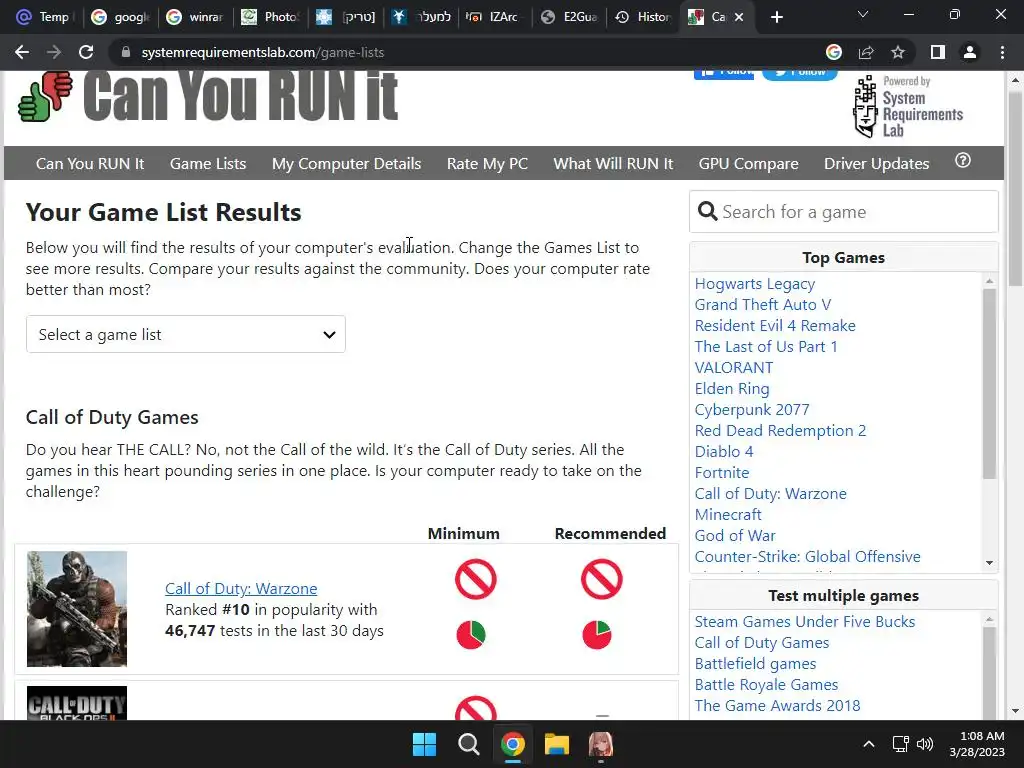Open Steam Games Under Five Bucks list
The height and width of the screenshot is (768, 1024).
pyautogui.click(x=805, y=622)
